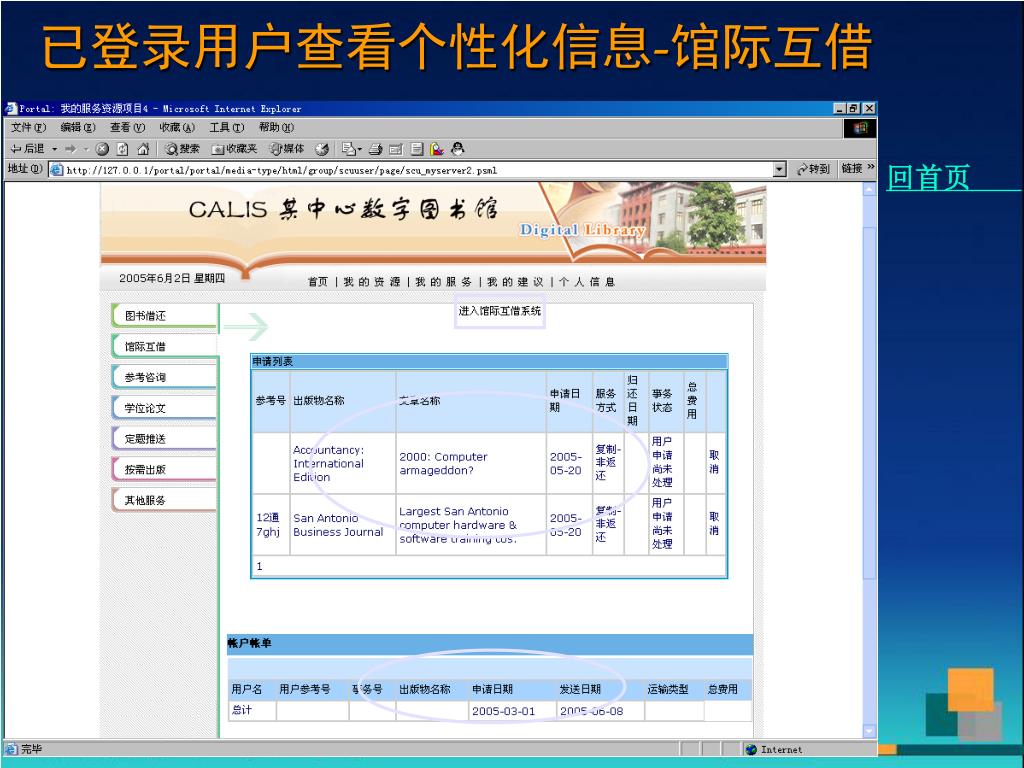Click the Print icon in toolbar
Image resolution: width=1024 pixels, height=768 pixels.
(x=375, y=149)
